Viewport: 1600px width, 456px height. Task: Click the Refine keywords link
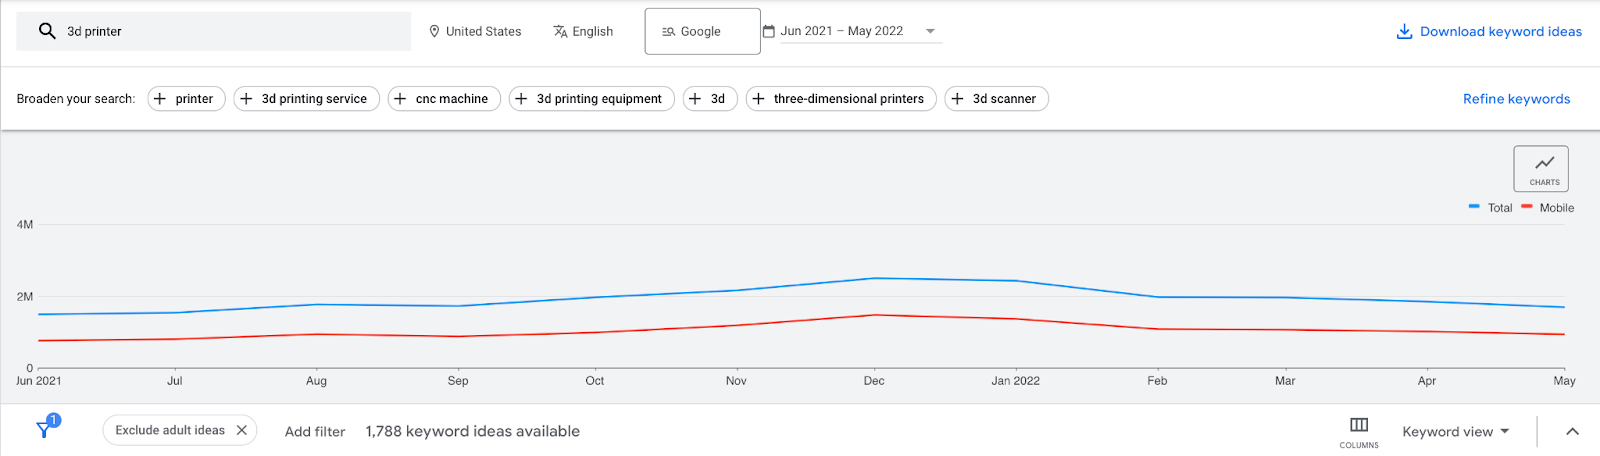click(x=1516, y=99)
